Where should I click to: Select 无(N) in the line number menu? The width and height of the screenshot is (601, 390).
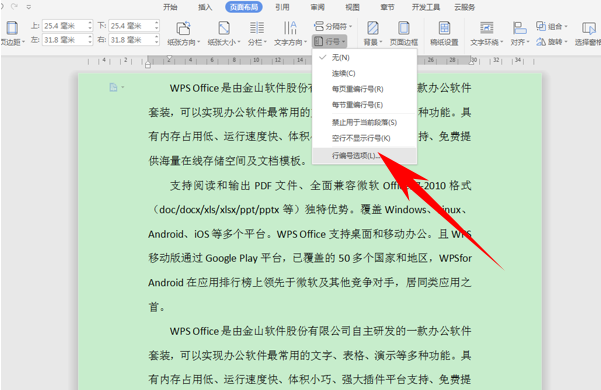tap(365, 57)
